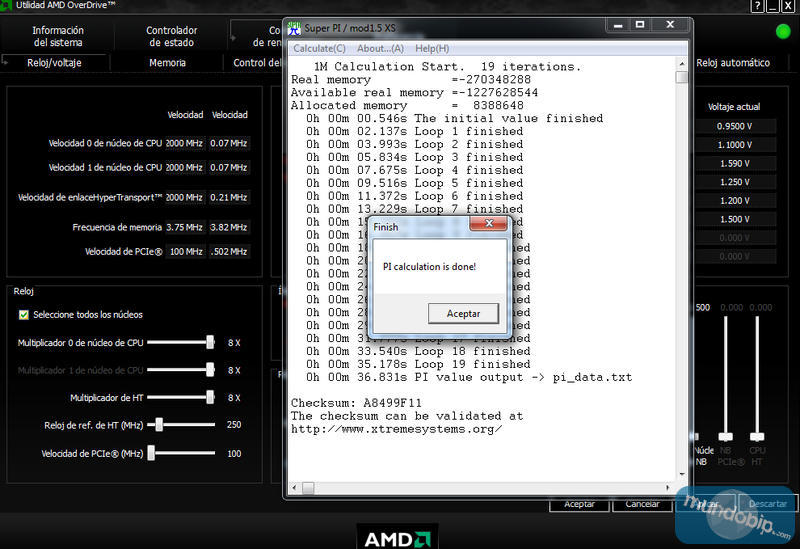Click the http://www.xtremesystems.org/ text
The image size is (800, 549).
pos(396,429)
